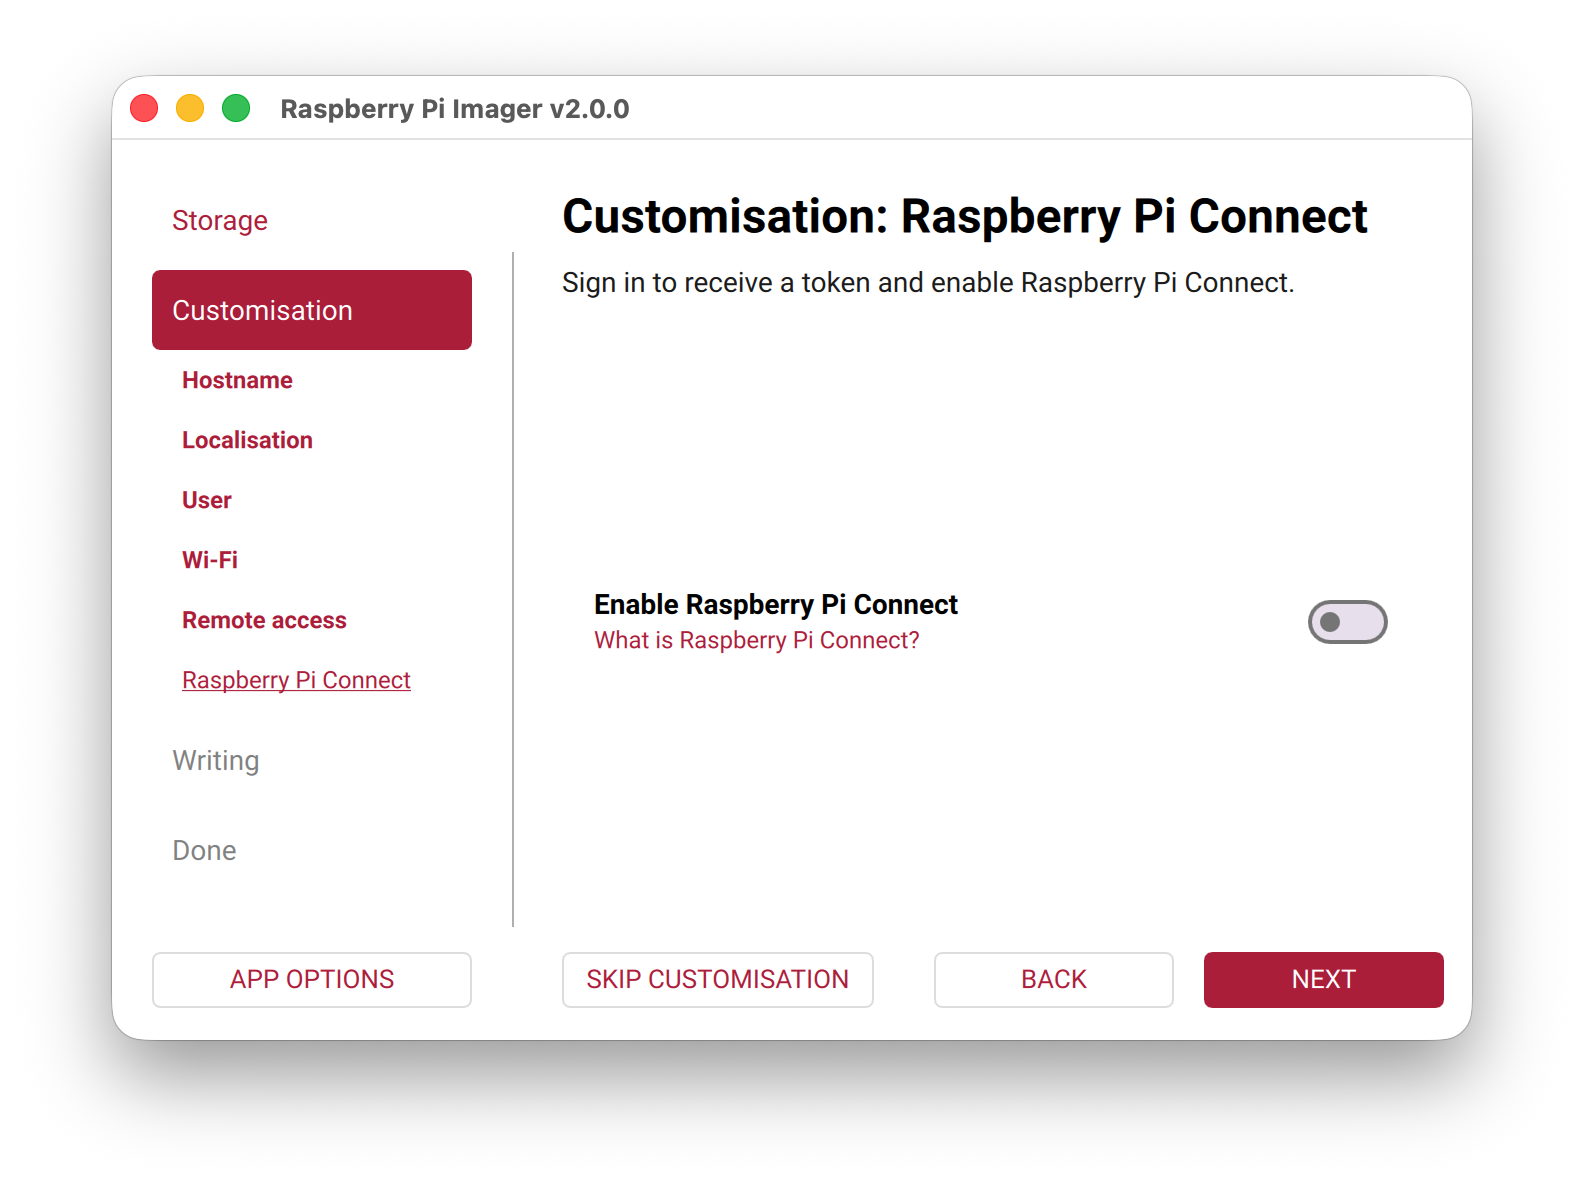Select Raspberry Pi Connect in the sidebar
Screen dimensions: 1584x1188
[x=296, y=680]
